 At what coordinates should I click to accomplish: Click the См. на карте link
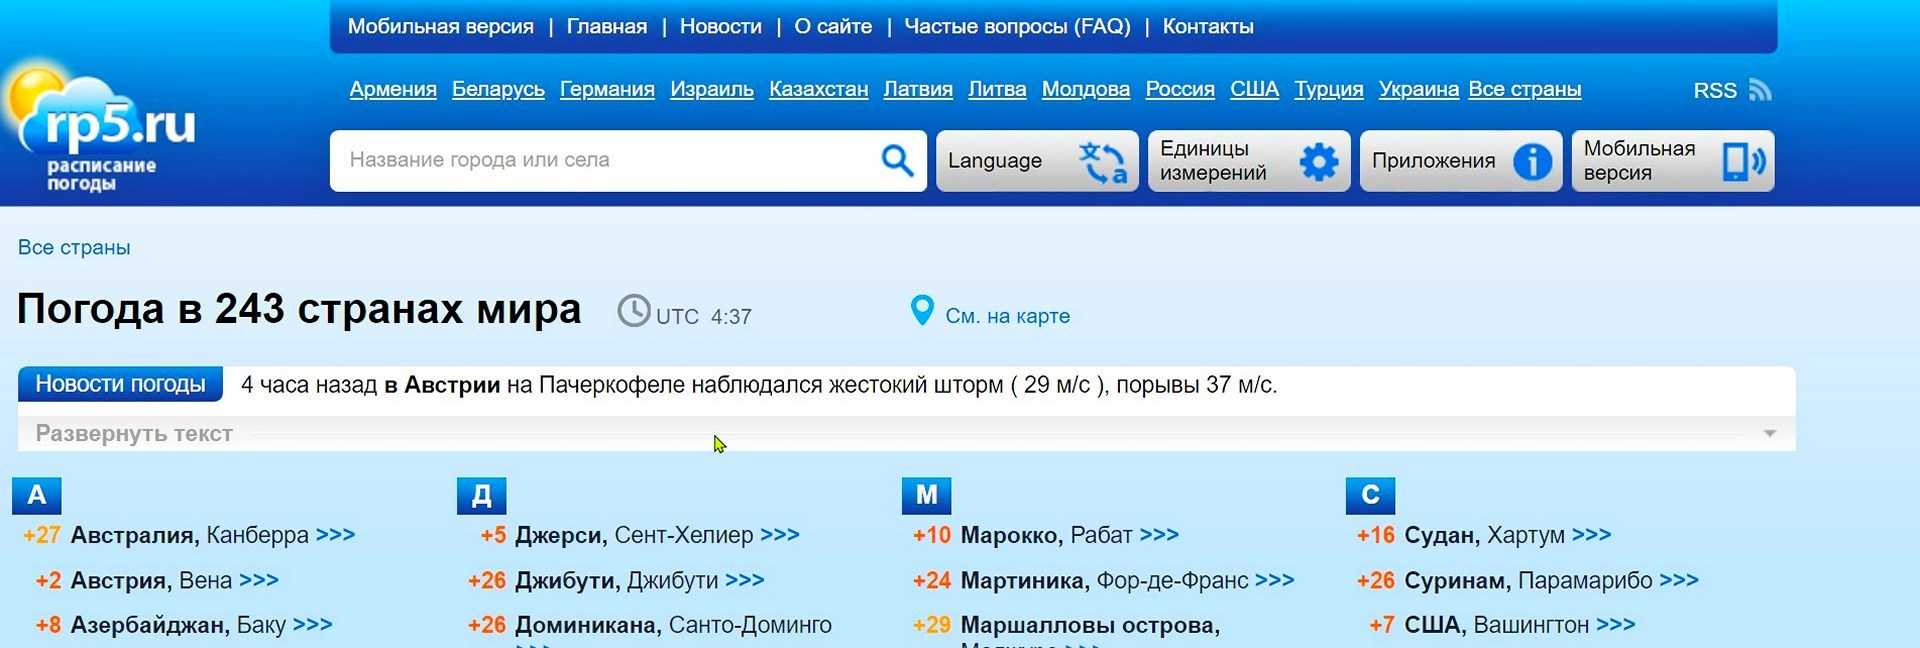[x=1007, y=316]
